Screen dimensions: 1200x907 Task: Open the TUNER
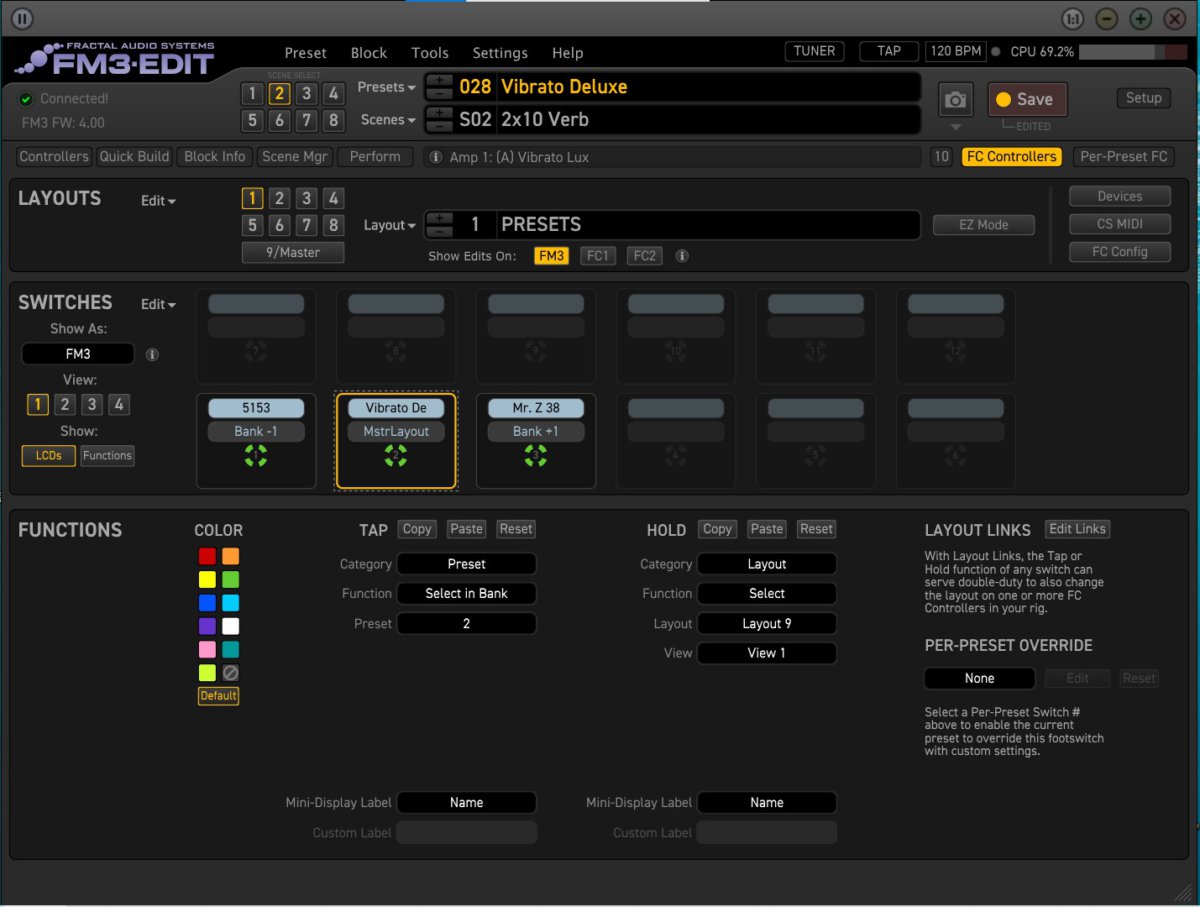pos(815,51)
